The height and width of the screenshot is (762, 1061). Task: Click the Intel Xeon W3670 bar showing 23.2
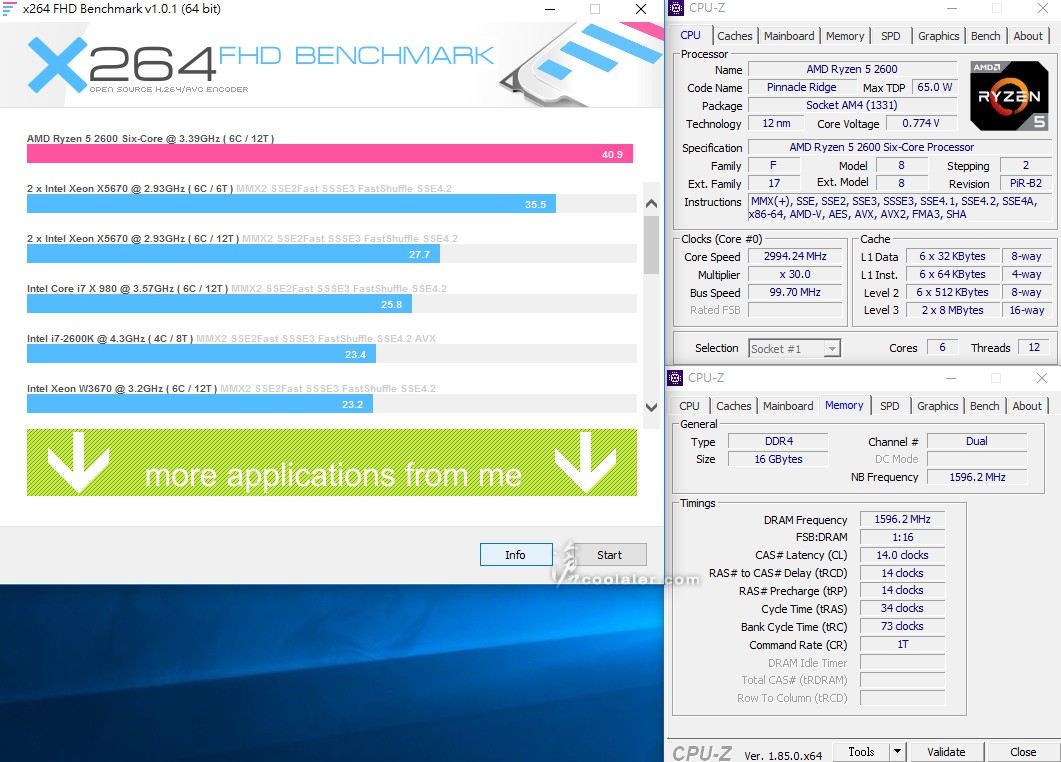(x=200, y=404)
